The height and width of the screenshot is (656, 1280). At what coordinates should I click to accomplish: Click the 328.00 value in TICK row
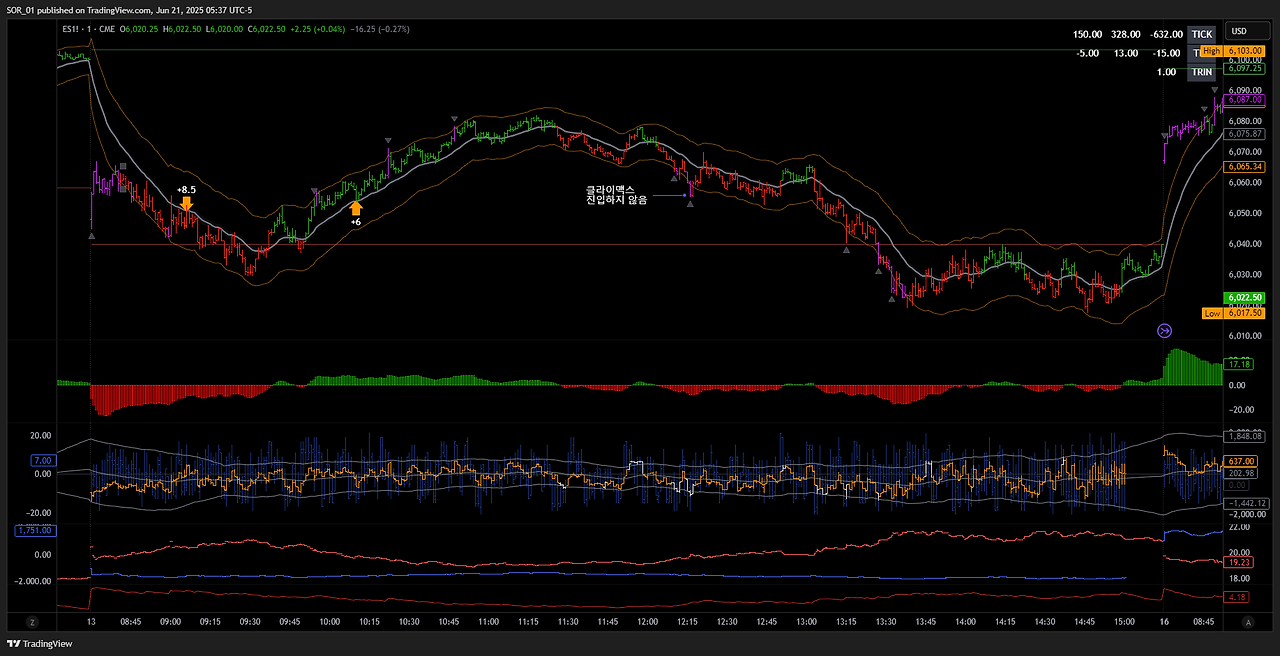1125,34
